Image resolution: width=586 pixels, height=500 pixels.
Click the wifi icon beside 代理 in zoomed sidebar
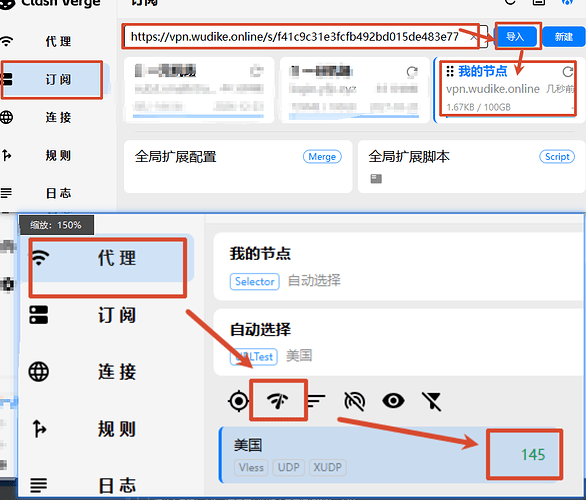point(40,258)
